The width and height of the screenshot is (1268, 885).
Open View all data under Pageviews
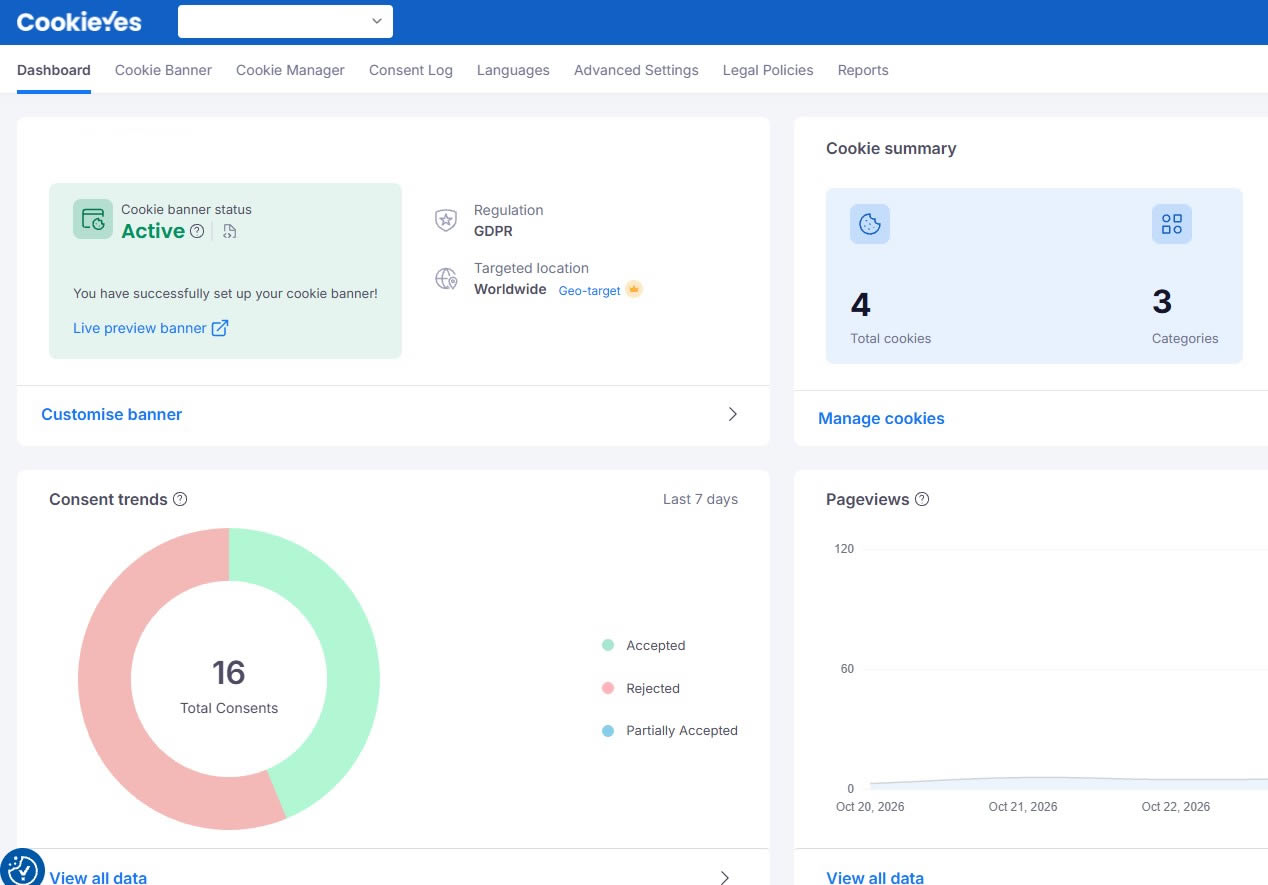(875, 878)
